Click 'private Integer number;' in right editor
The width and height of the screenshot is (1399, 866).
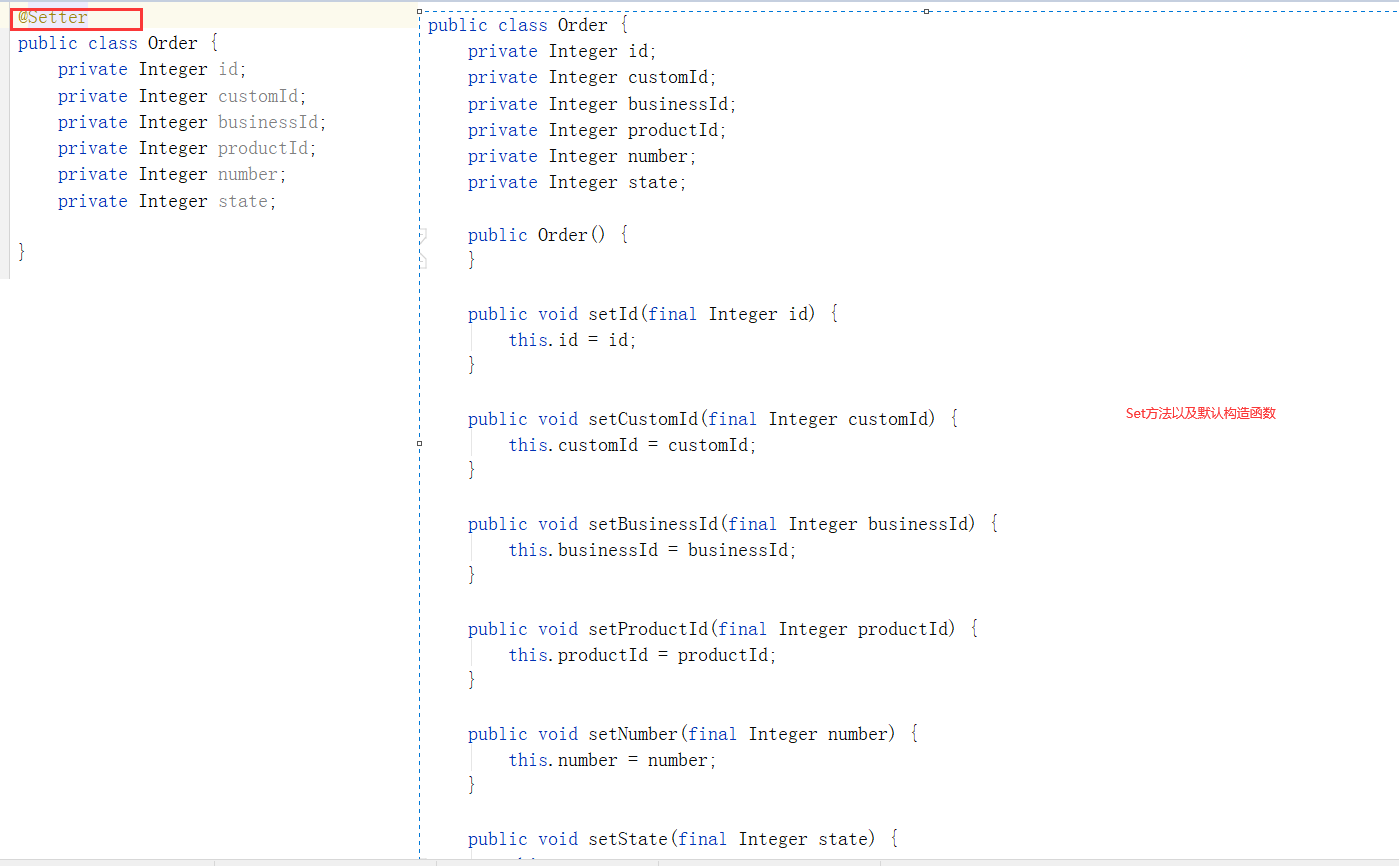(582, 156)
